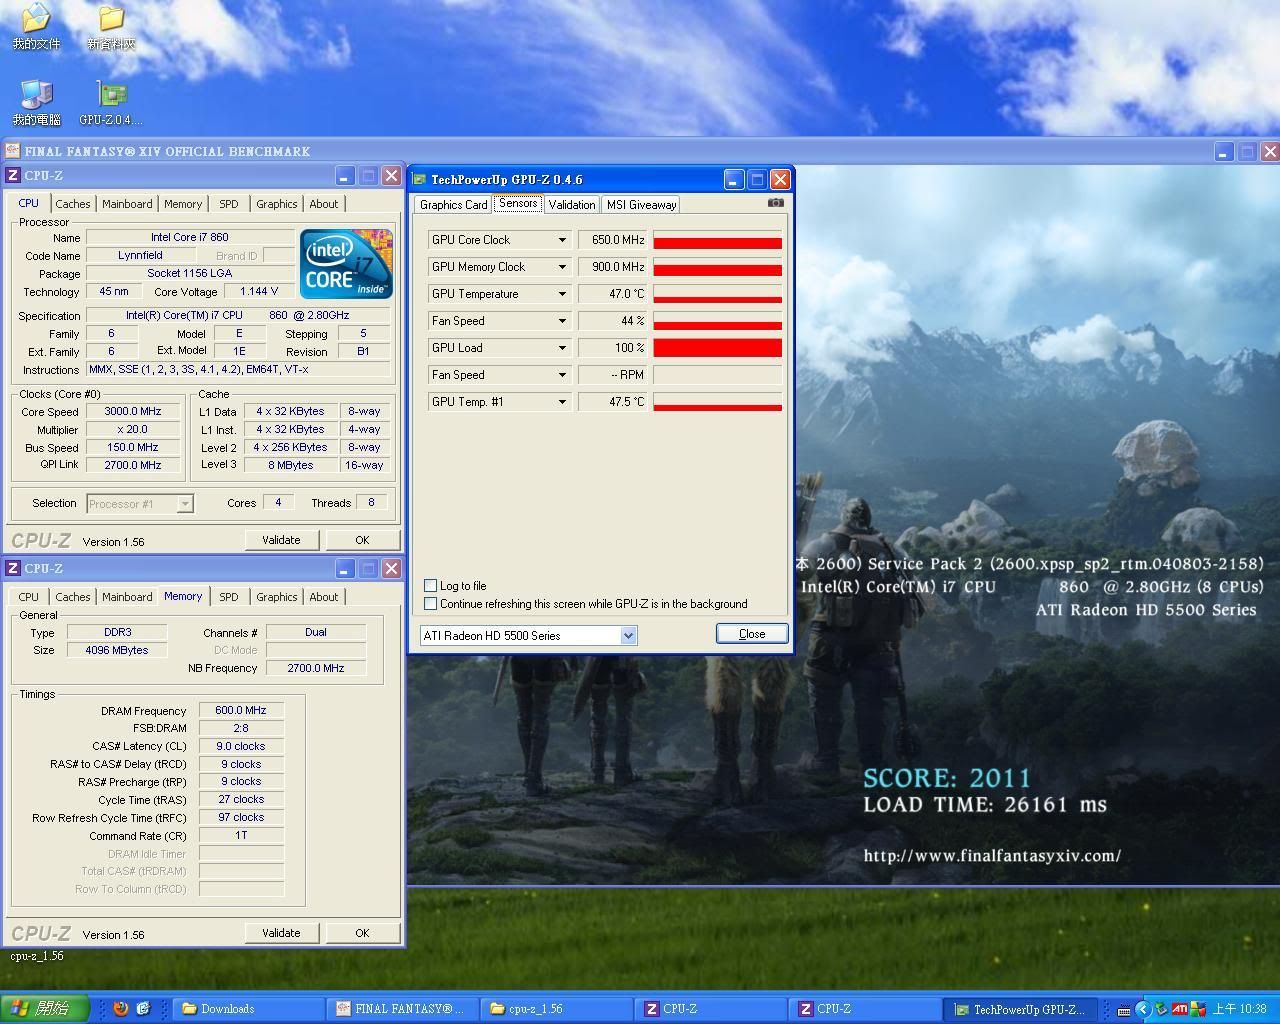Click the CAS# Latency 9.0 clocks value

[x=241, y=746]
